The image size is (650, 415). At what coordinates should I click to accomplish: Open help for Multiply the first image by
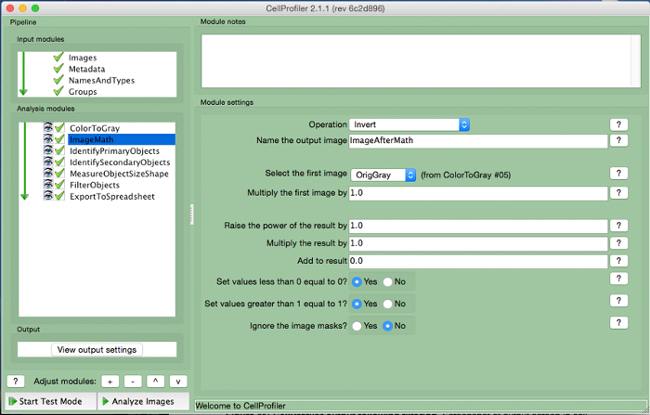coord(619,192)
